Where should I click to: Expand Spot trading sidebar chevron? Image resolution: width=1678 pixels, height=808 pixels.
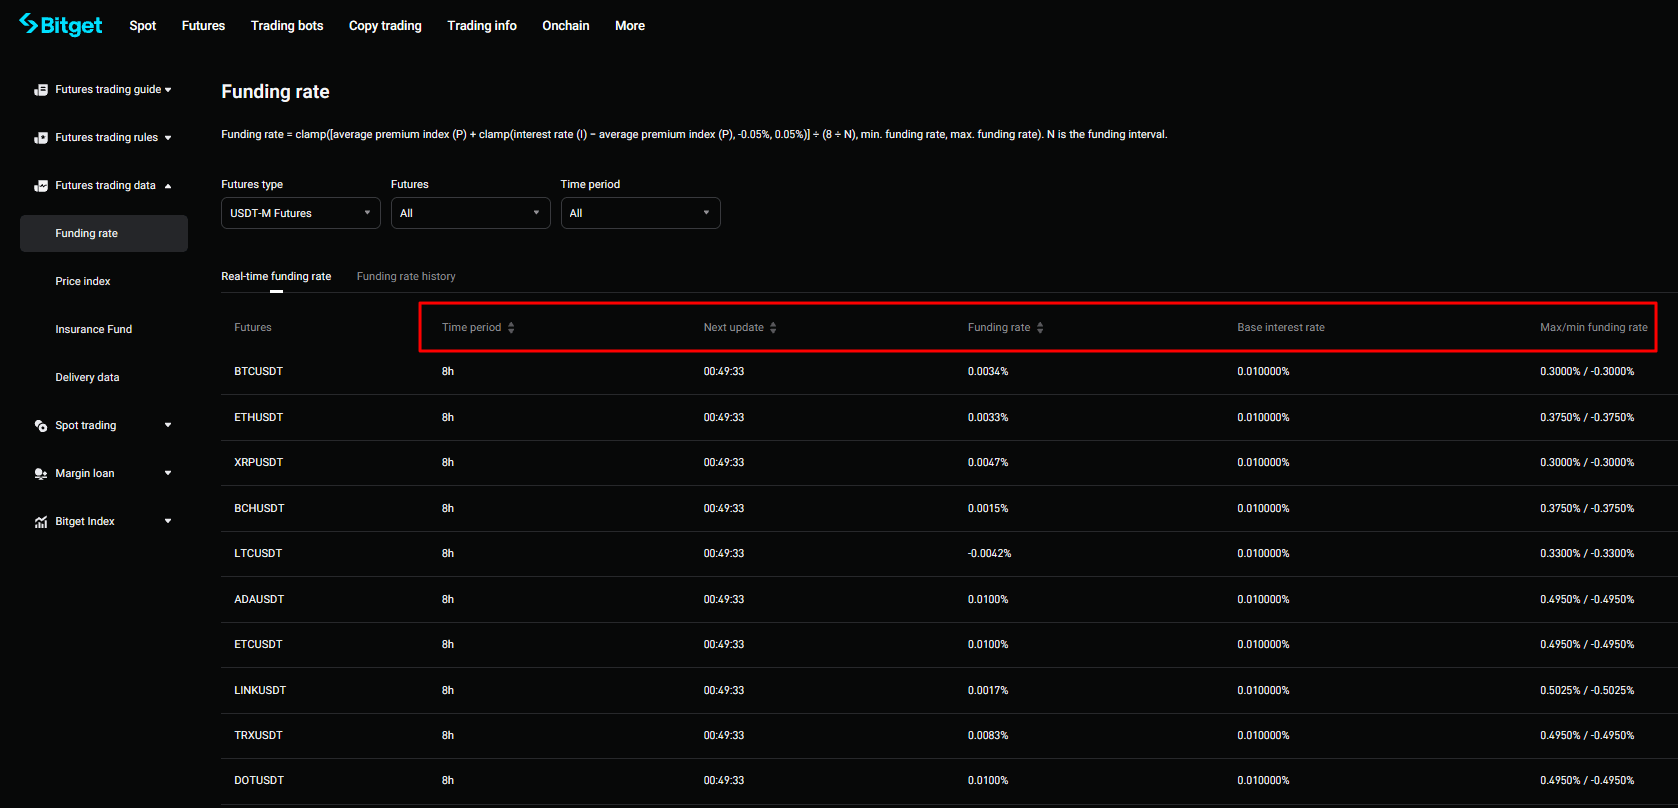pyautogui.click(x=168, y=426)
